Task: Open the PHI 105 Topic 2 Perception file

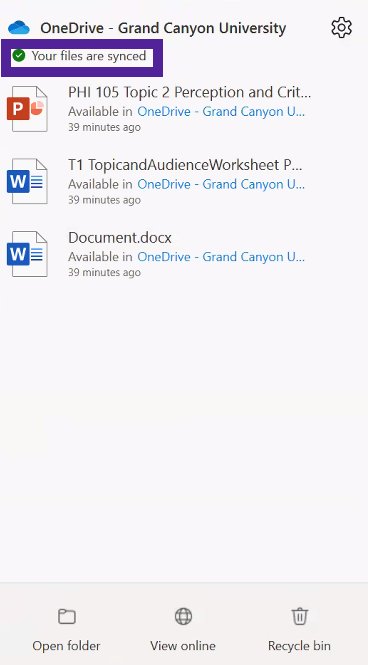Action: tap(190, 92)
